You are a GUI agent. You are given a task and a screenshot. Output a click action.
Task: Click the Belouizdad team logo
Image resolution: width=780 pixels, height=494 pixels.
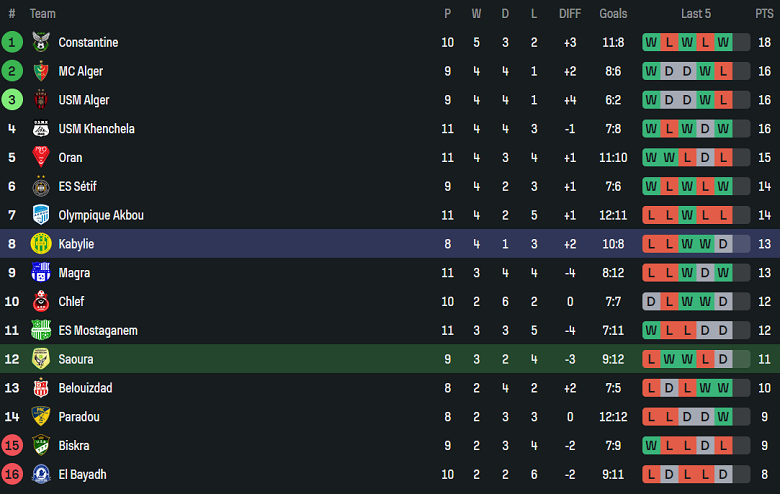[x=41, y=388]
